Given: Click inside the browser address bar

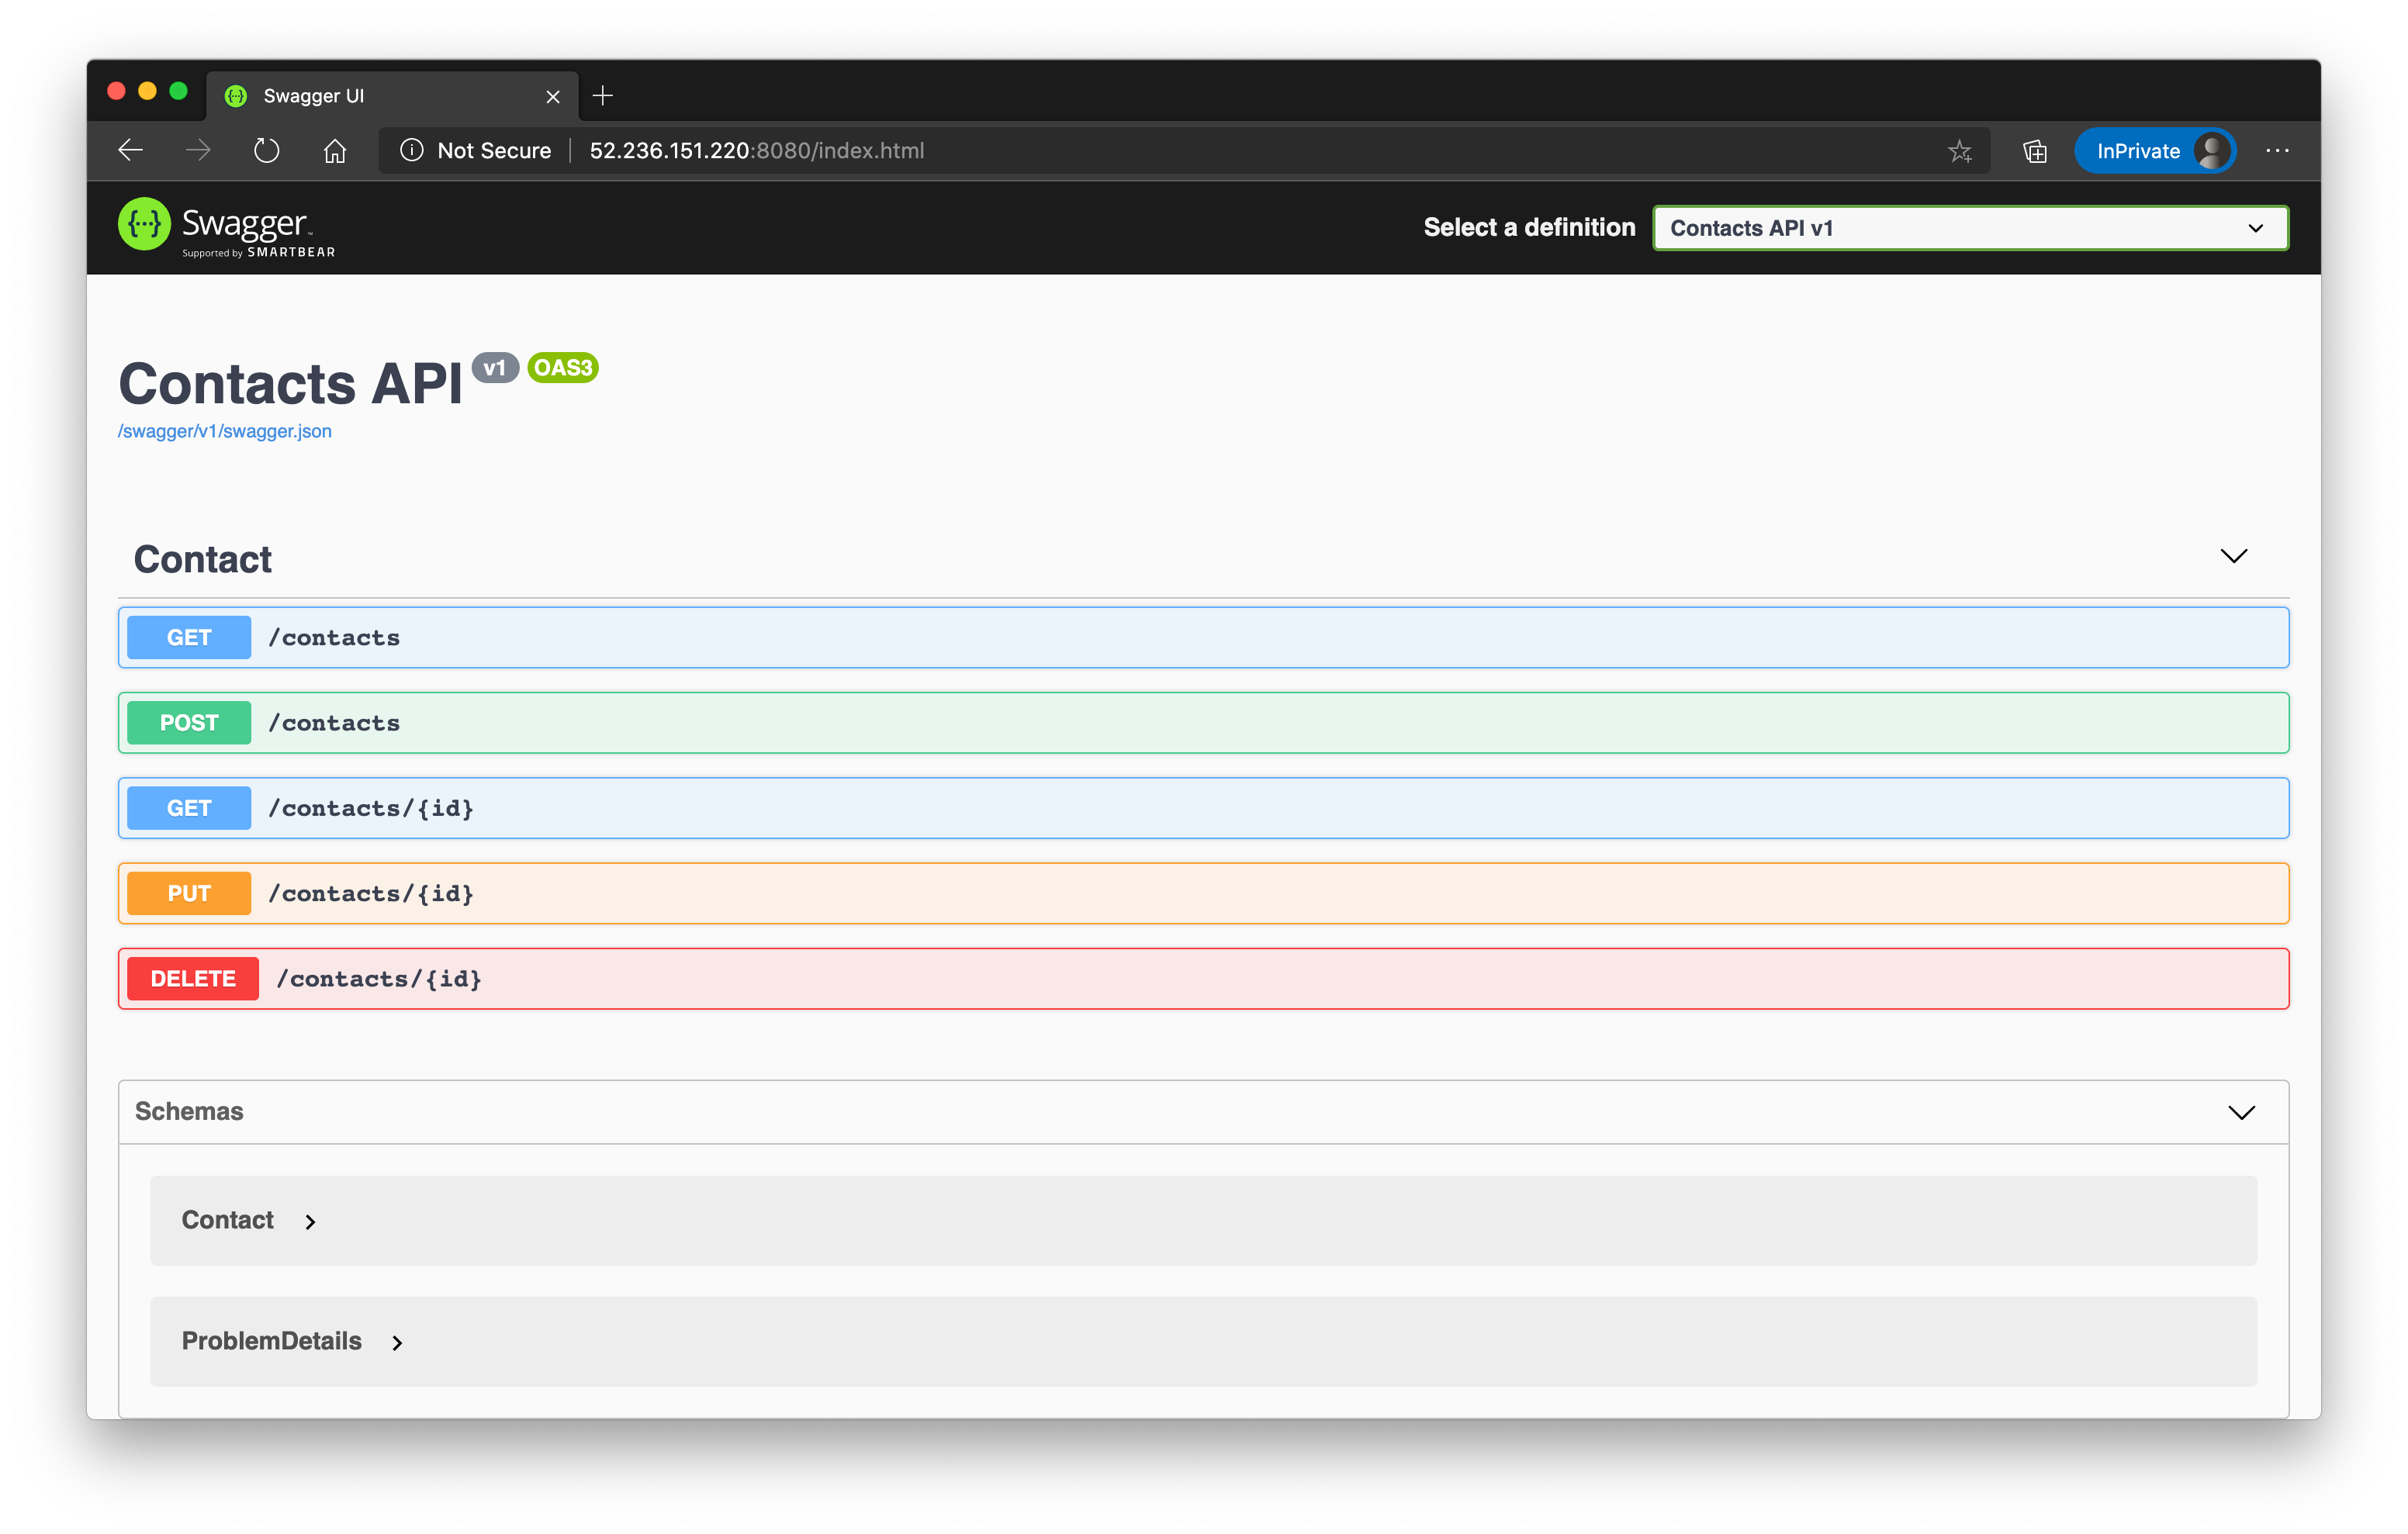Looking at the screenshot, I should coord(1100,150).
